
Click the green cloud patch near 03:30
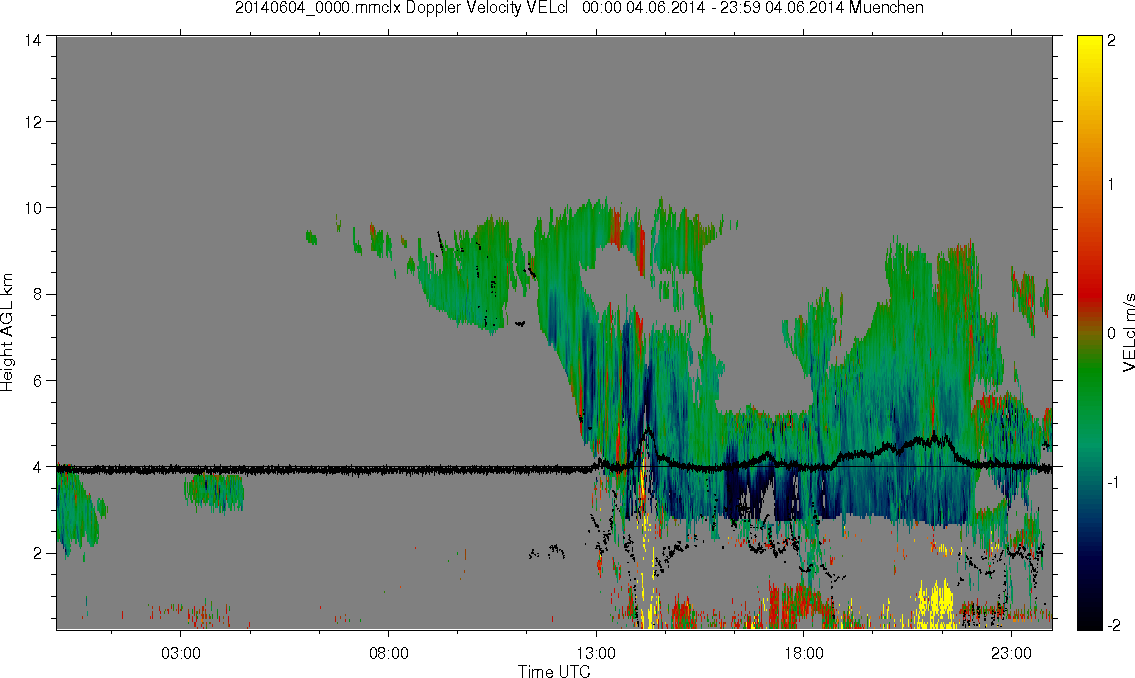pyautogui.click(x=214, y=492)
